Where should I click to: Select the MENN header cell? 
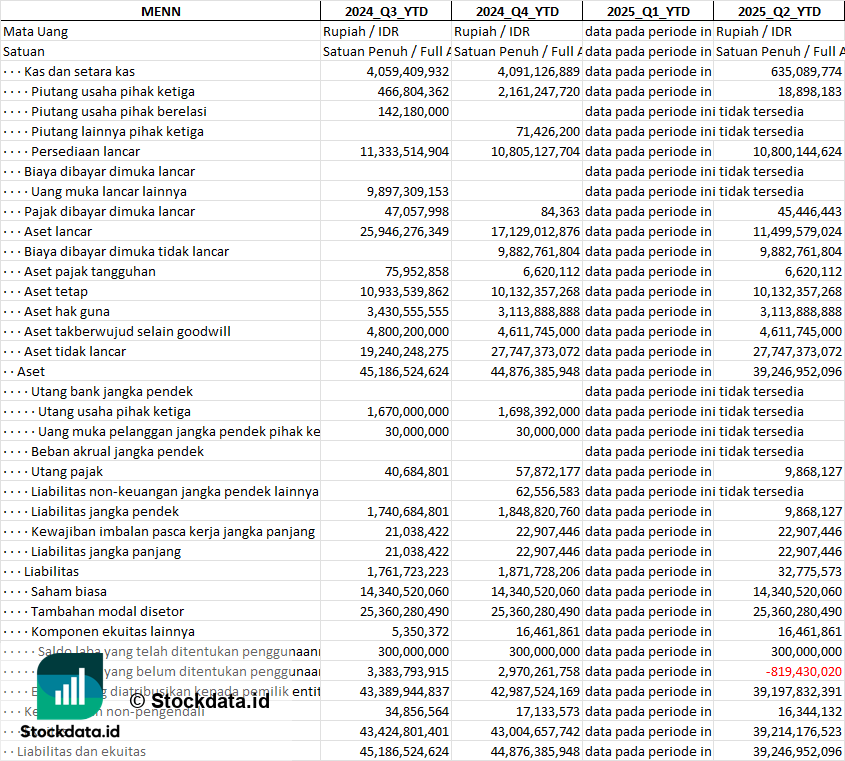(x=160, y=11)
